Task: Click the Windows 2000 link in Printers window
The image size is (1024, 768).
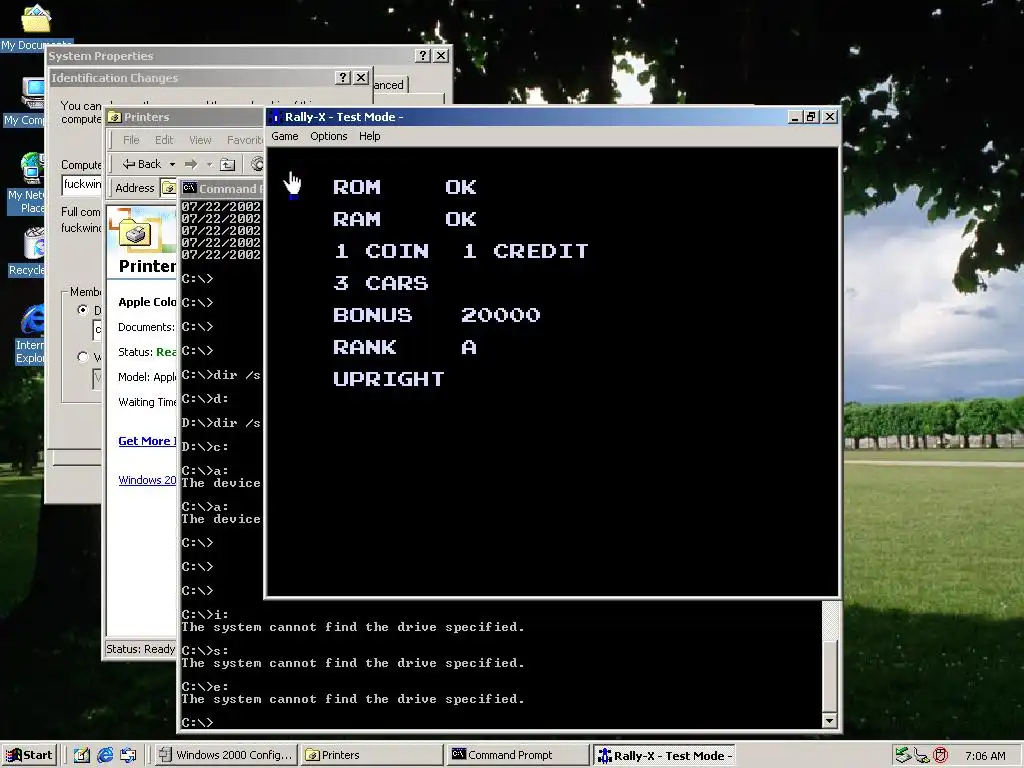Action: (x=147, y=480)
